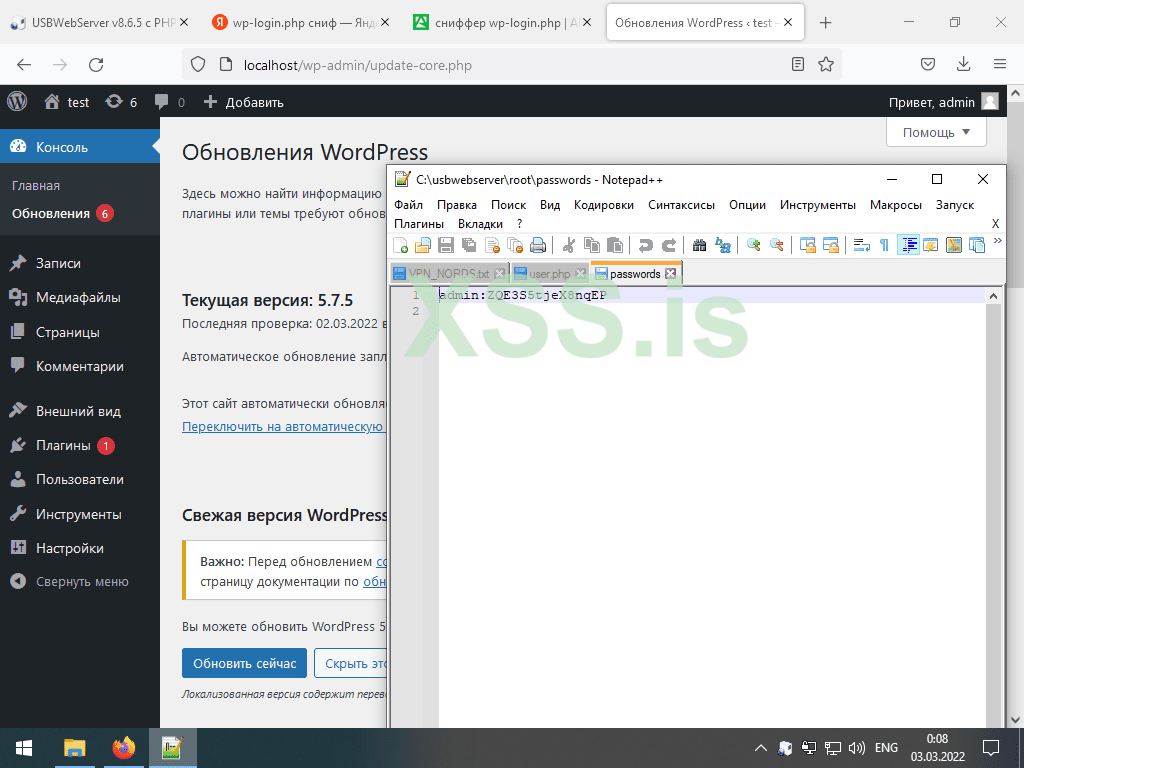Switch to VPN_NORDS.txt tab
This screenshot has width=1152, height=768.
point(448,273)
